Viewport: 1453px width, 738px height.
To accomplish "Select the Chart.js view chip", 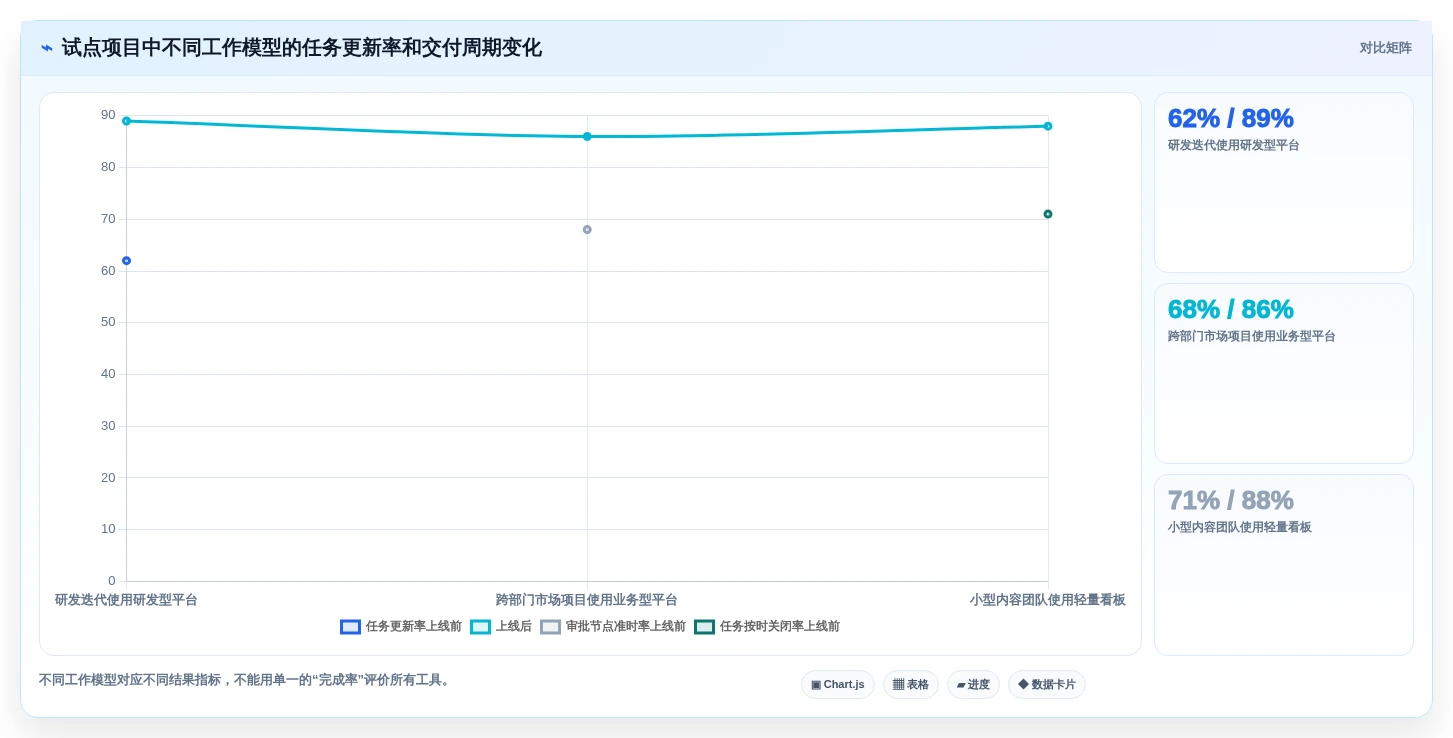I will pos(838,685).
